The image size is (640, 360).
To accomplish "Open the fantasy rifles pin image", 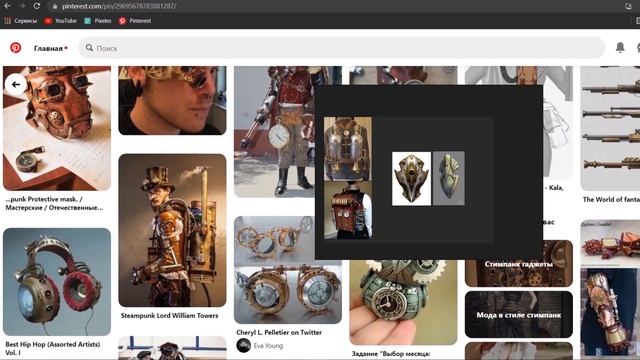I will [x=610, y=128].
